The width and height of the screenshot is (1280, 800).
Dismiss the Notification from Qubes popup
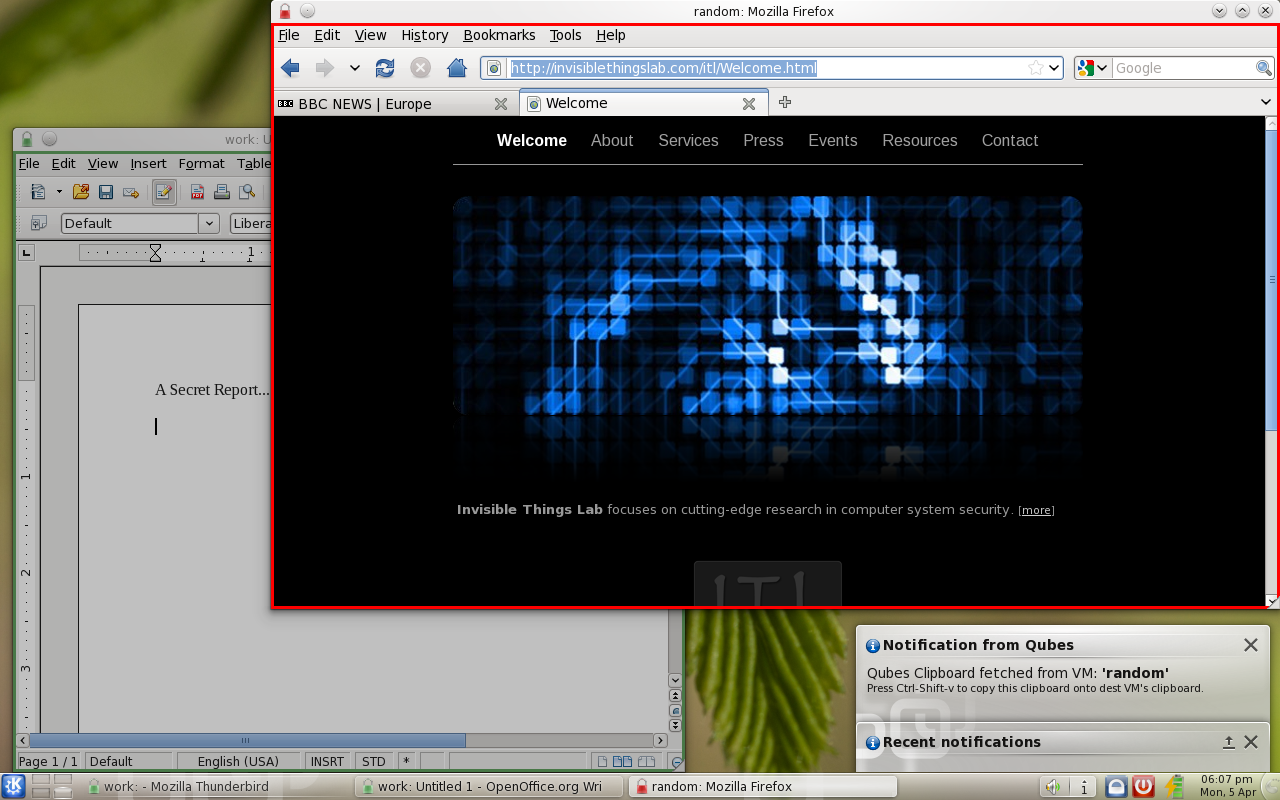[x=1250, y=645]
